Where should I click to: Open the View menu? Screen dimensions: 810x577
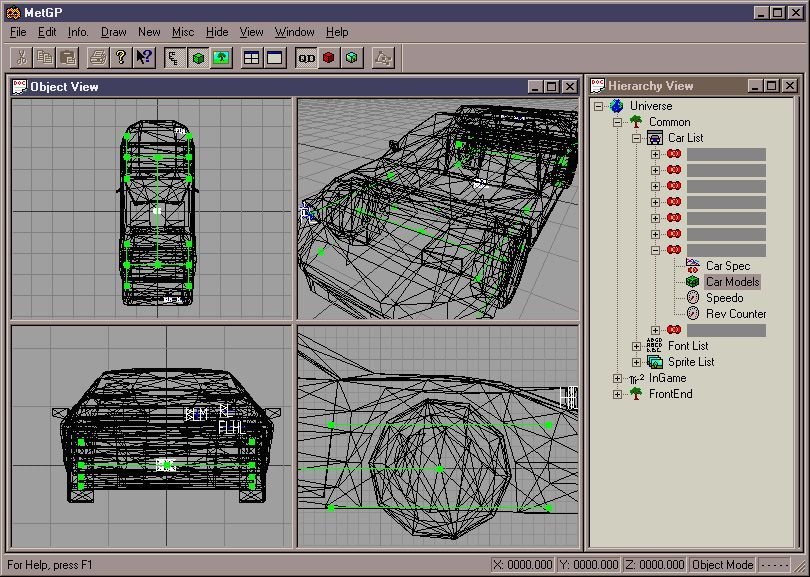point(252,32)
